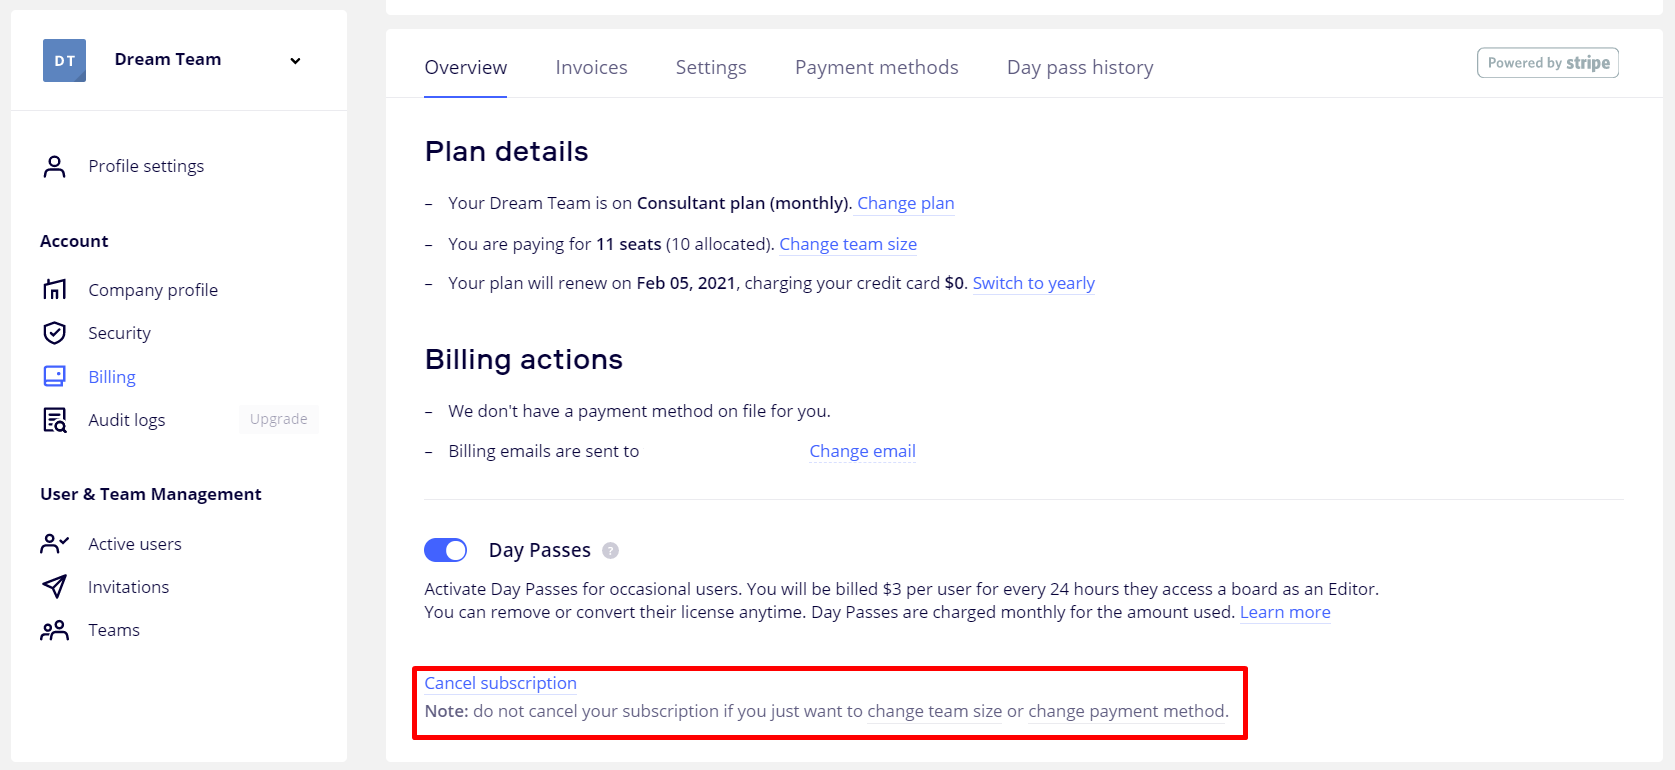Click the Company profile building icon
The width and height of the screenshot is (1675, 770).
[x=55, y=290]
